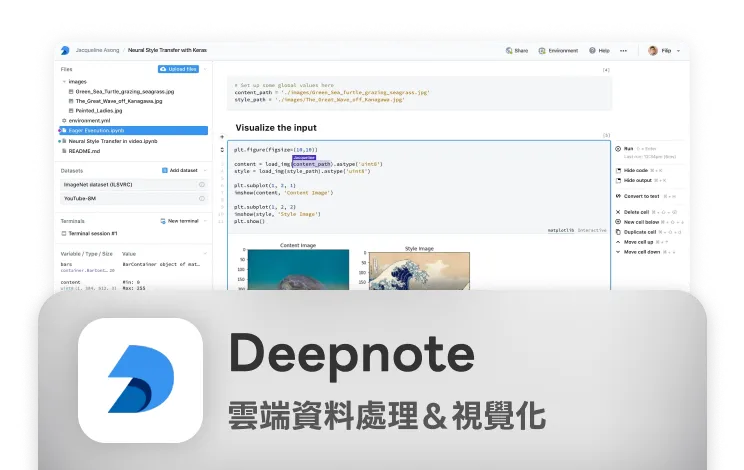Click into the plt.figure code cell editor
The height and width of the screenshot is (470, 744).
point(418,185)
